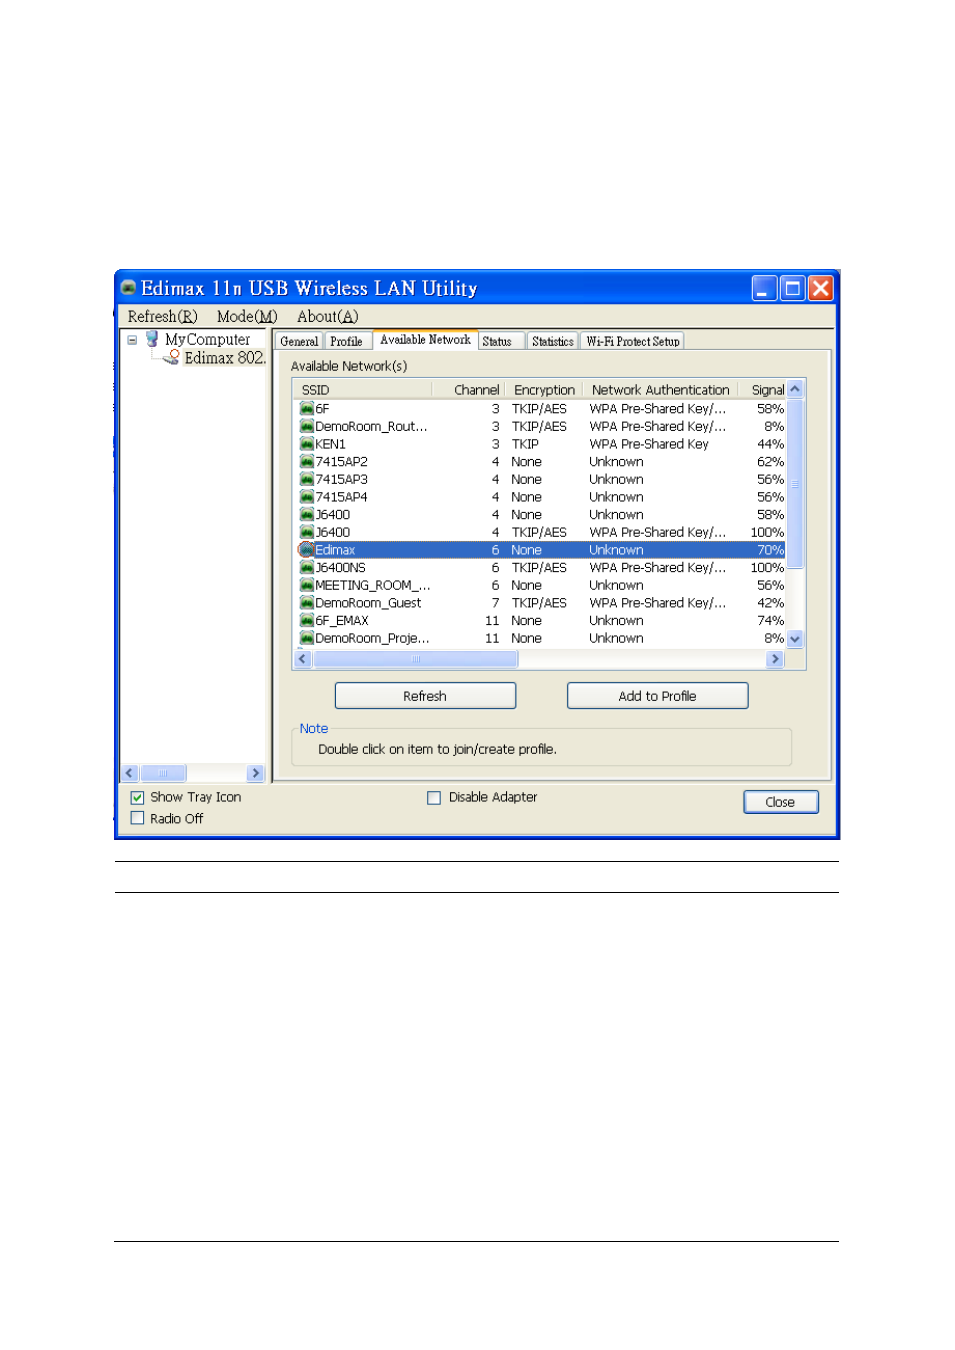This screenshot has width=955, height=1350.
Task: Select the Edimax network row
Action: pyautogui.click(x=541, y=550)
